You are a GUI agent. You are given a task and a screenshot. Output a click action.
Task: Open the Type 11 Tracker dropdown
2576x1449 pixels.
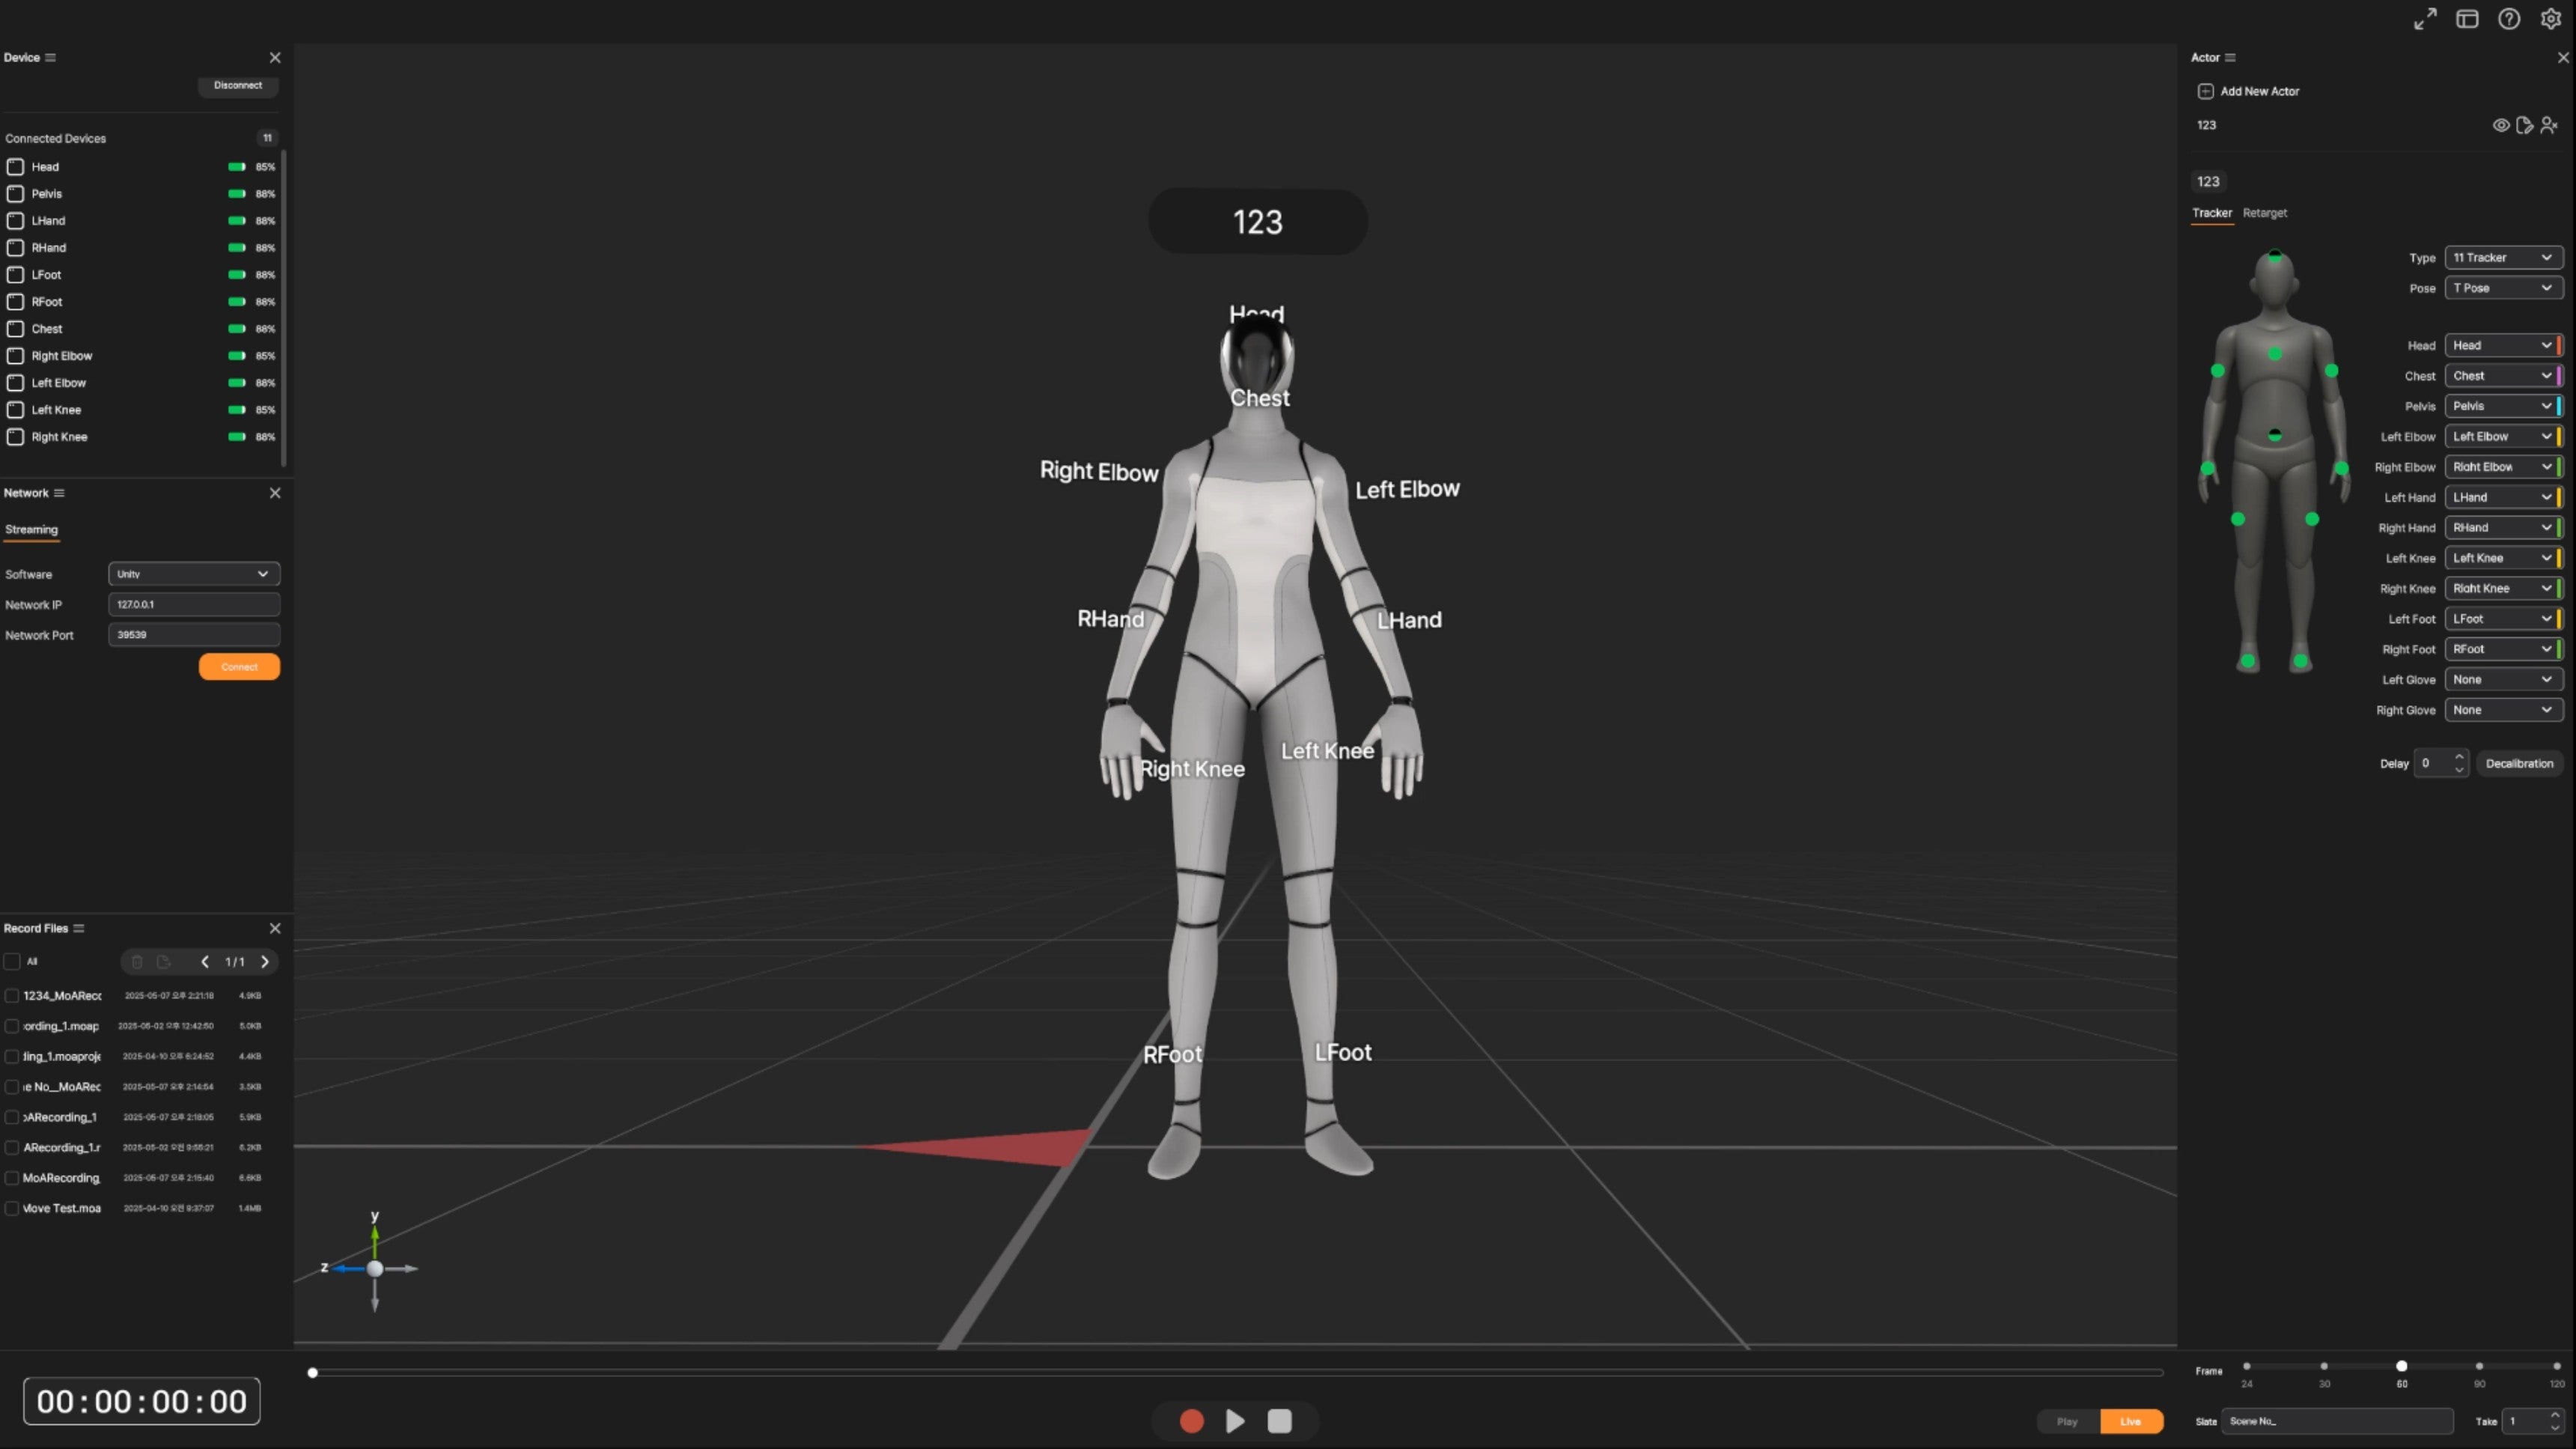tap(2503, 257)
